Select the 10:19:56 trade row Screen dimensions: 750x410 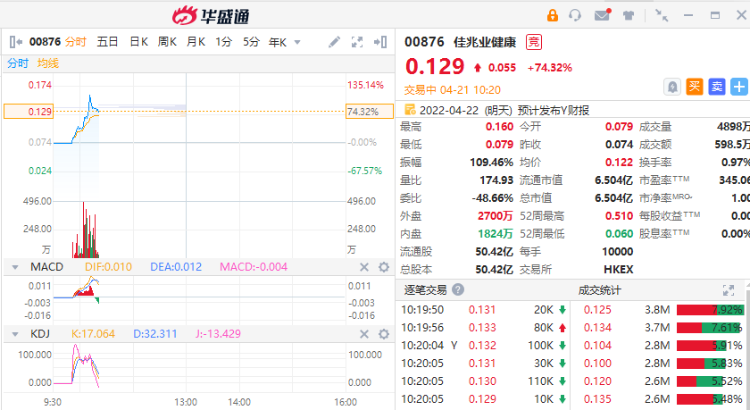pos(484,328)
